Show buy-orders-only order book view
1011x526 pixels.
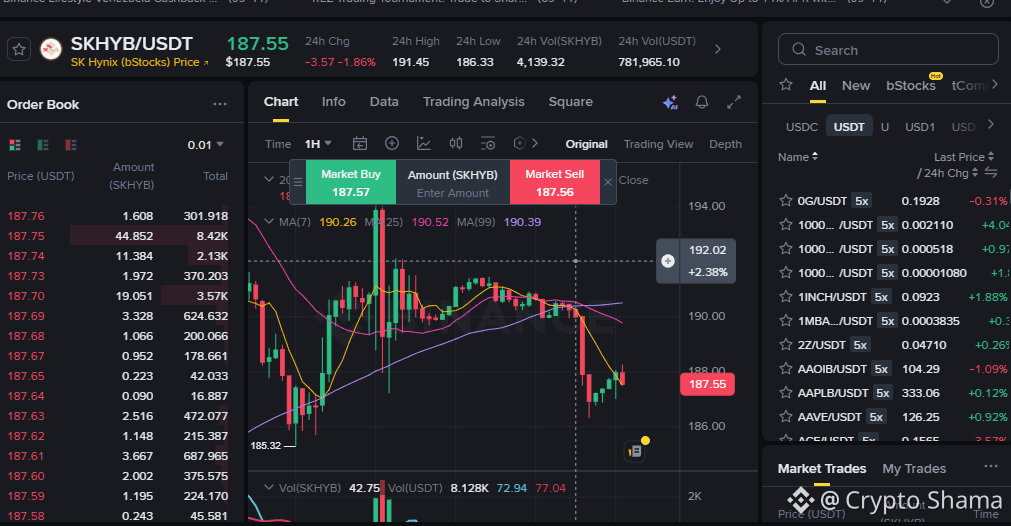tap(43, 145)
